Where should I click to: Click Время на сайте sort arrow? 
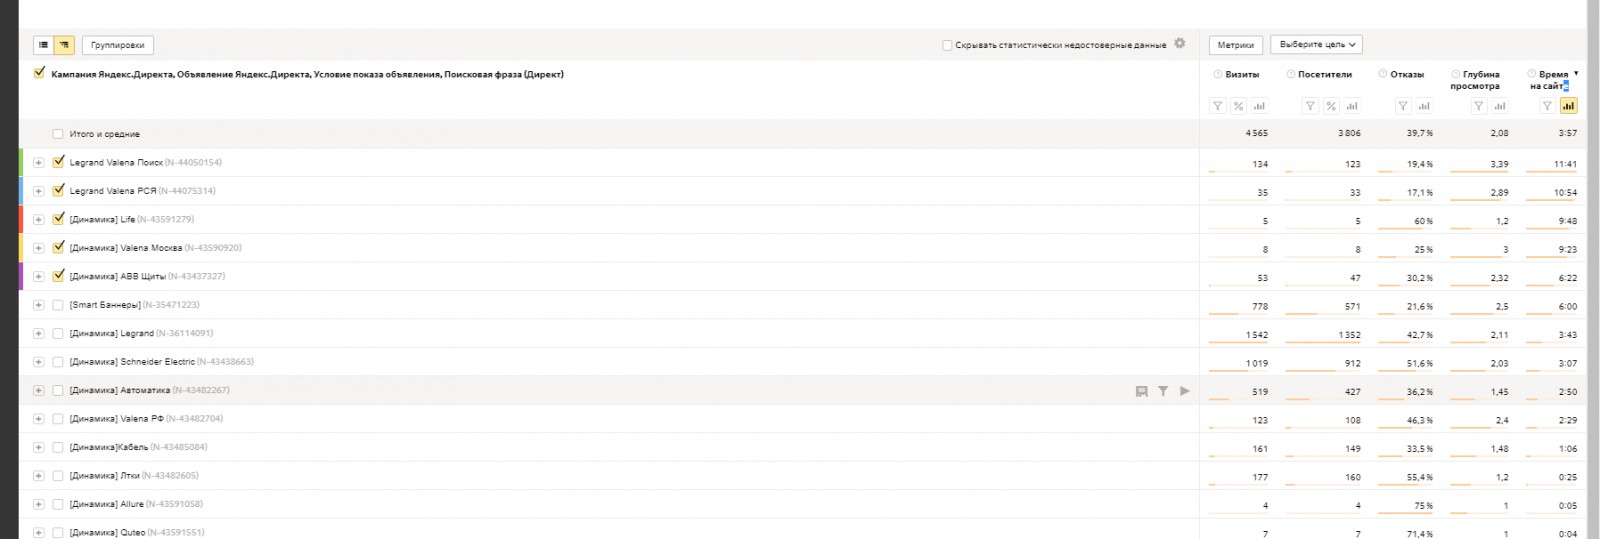pyautogui.click(x=1576, y=74)
